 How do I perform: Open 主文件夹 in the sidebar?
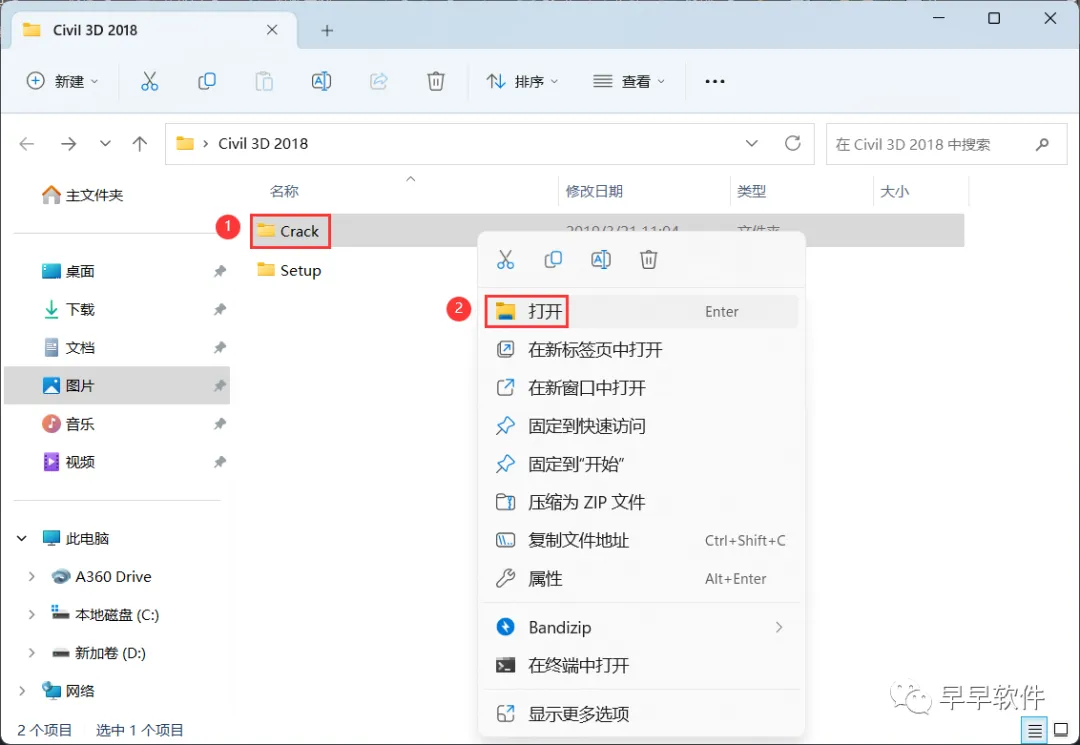(x=83, y=196)
